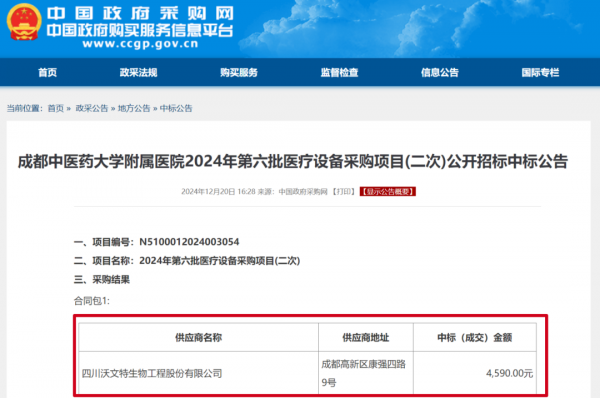Click the 地方公告 breadcrumb link
600x398 pixels.
tap(134, 108)
